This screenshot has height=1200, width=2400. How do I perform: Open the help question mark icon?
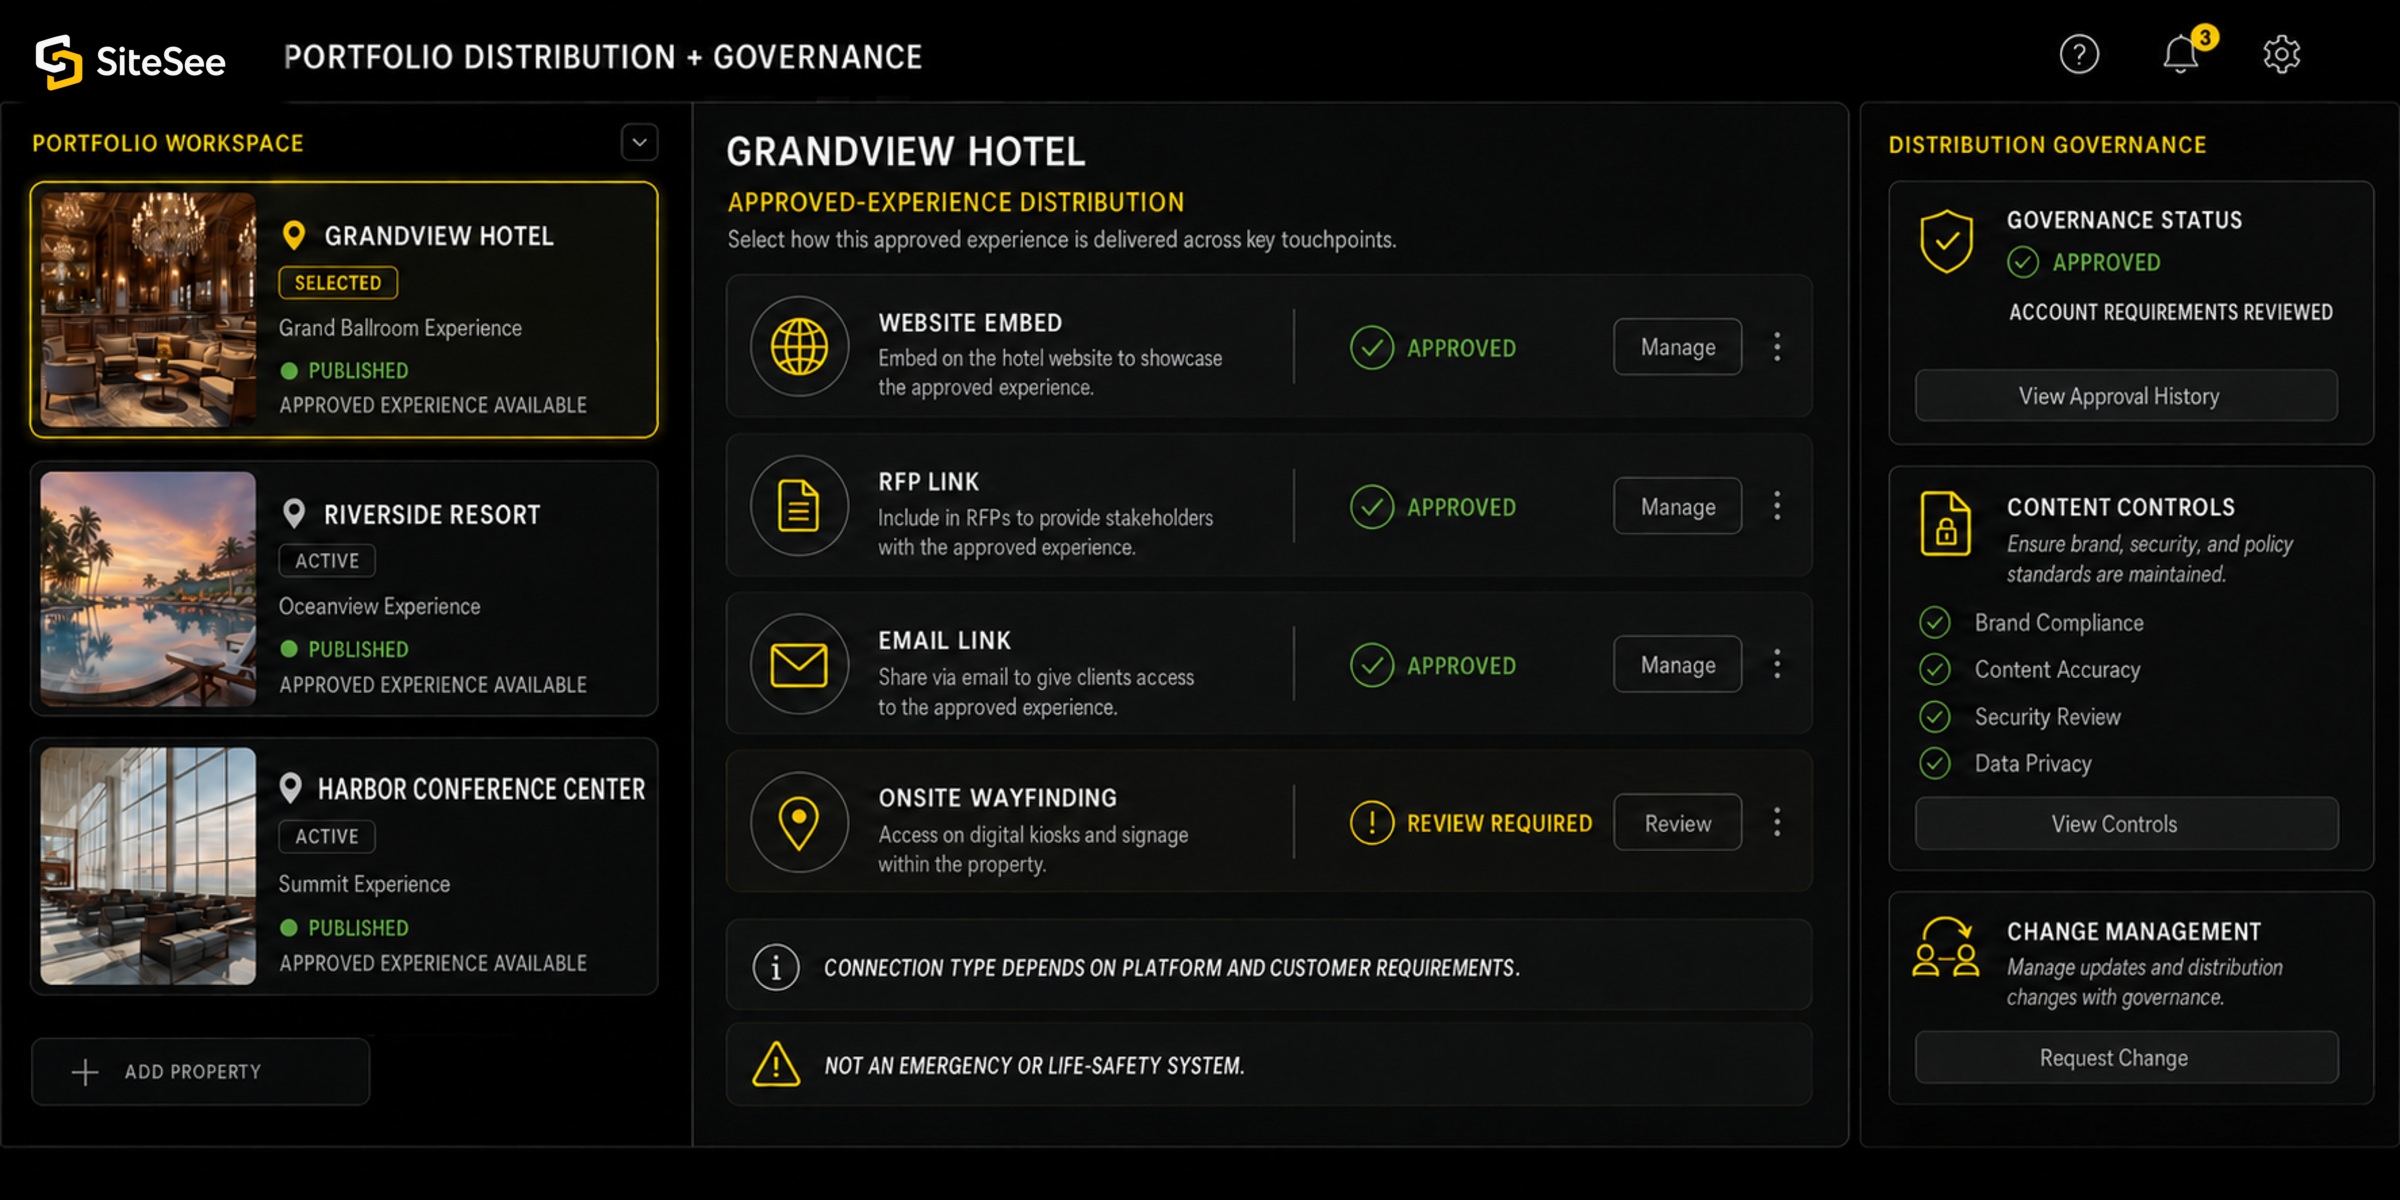tap(2079, 54)
